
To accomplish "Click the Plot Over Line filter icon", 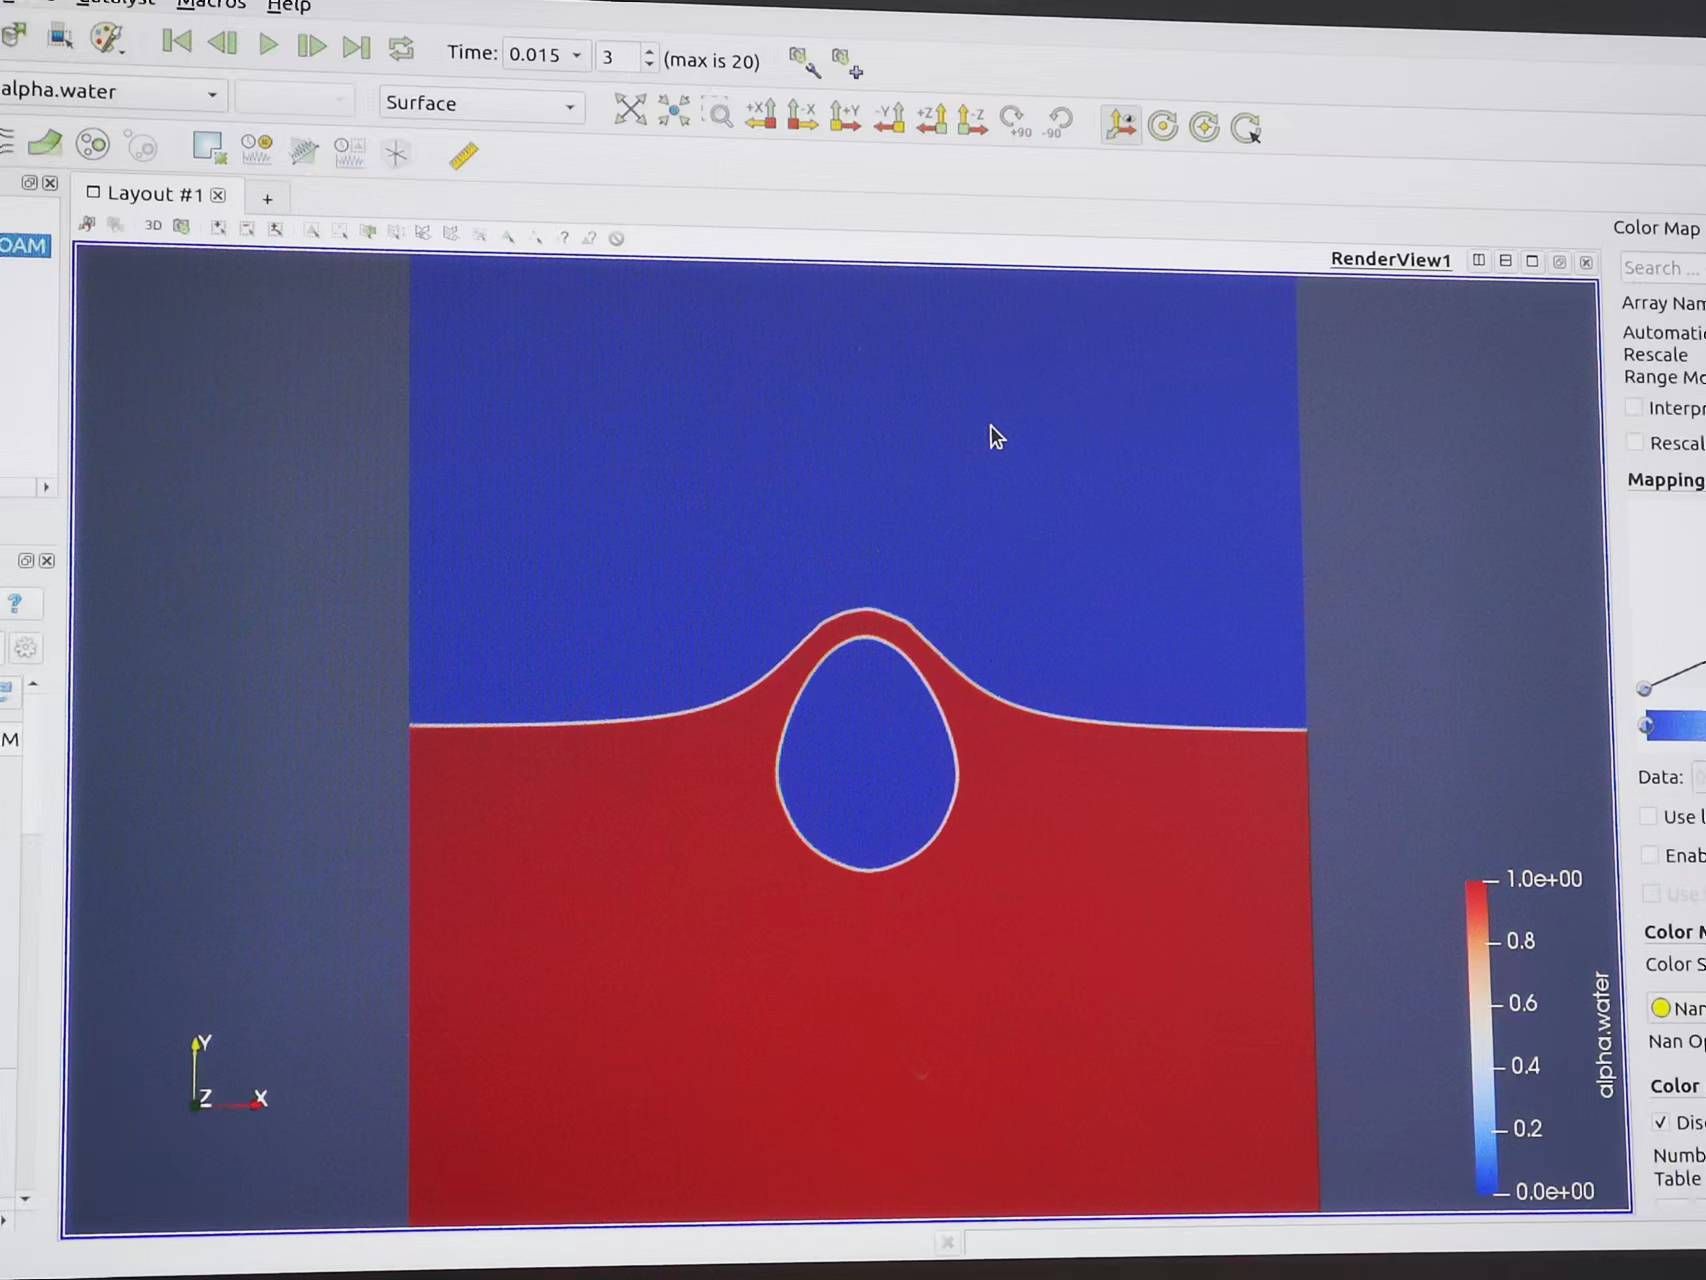I will pos(303,151).
